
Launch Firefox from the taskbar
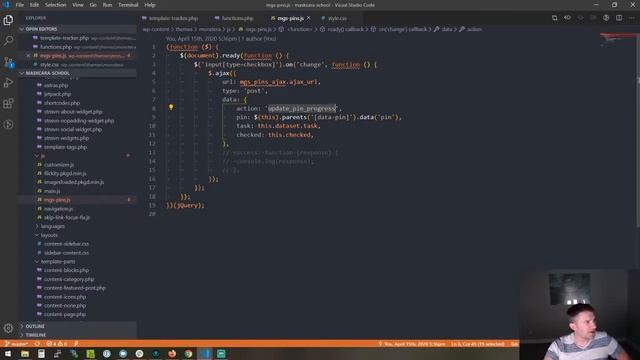[172, 354]
